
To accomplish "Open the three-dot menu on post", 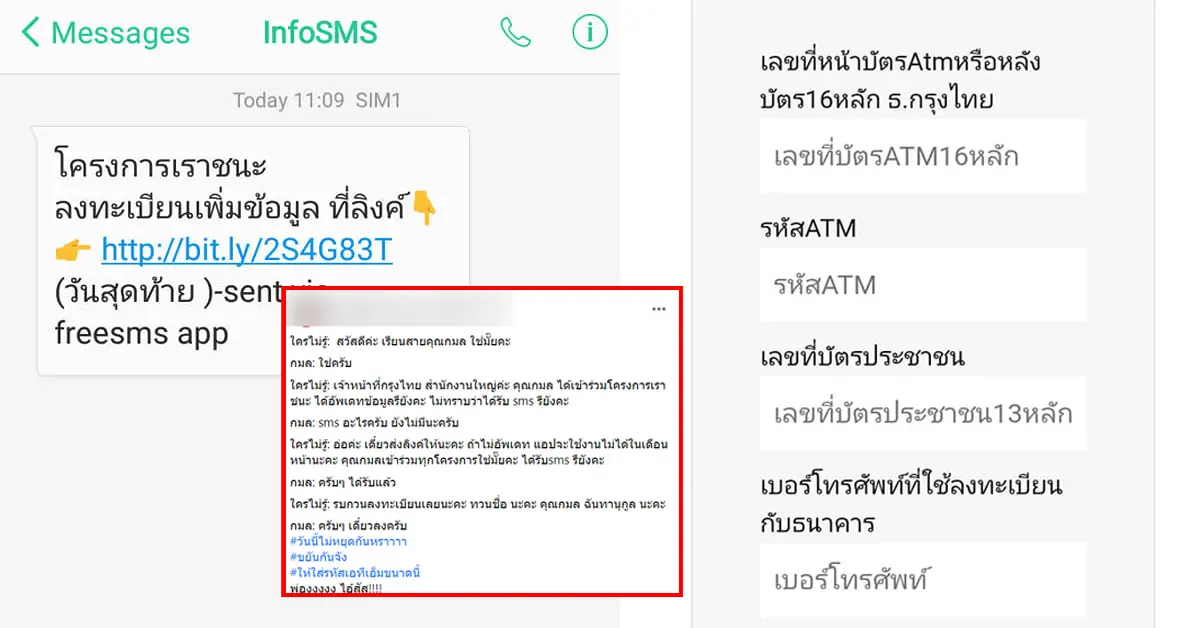I will pyautogui.click(x=658, y=309).
